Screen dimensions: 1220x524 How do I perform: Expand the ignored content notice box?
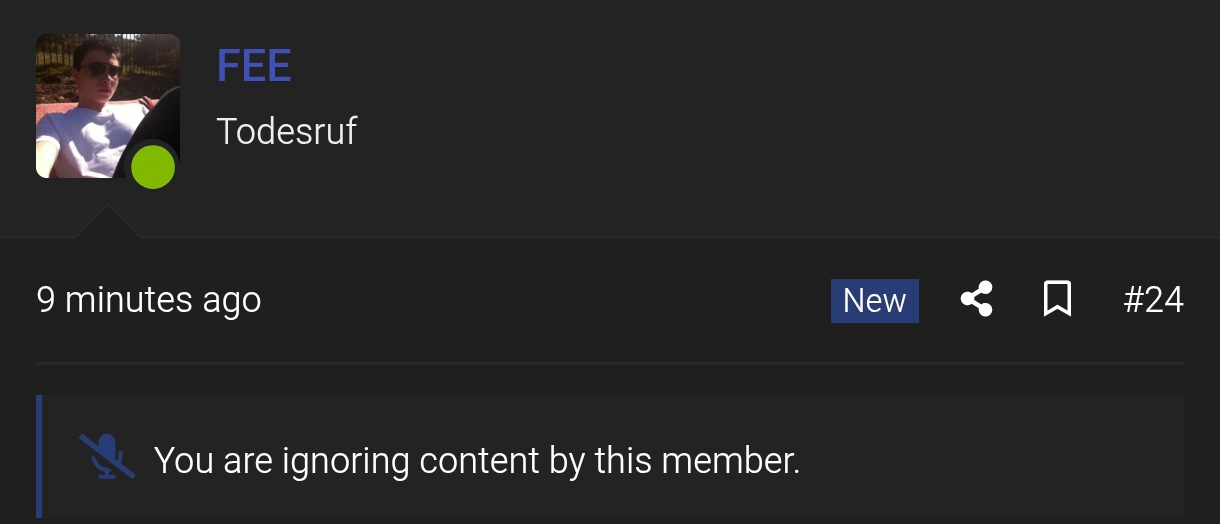610,457
